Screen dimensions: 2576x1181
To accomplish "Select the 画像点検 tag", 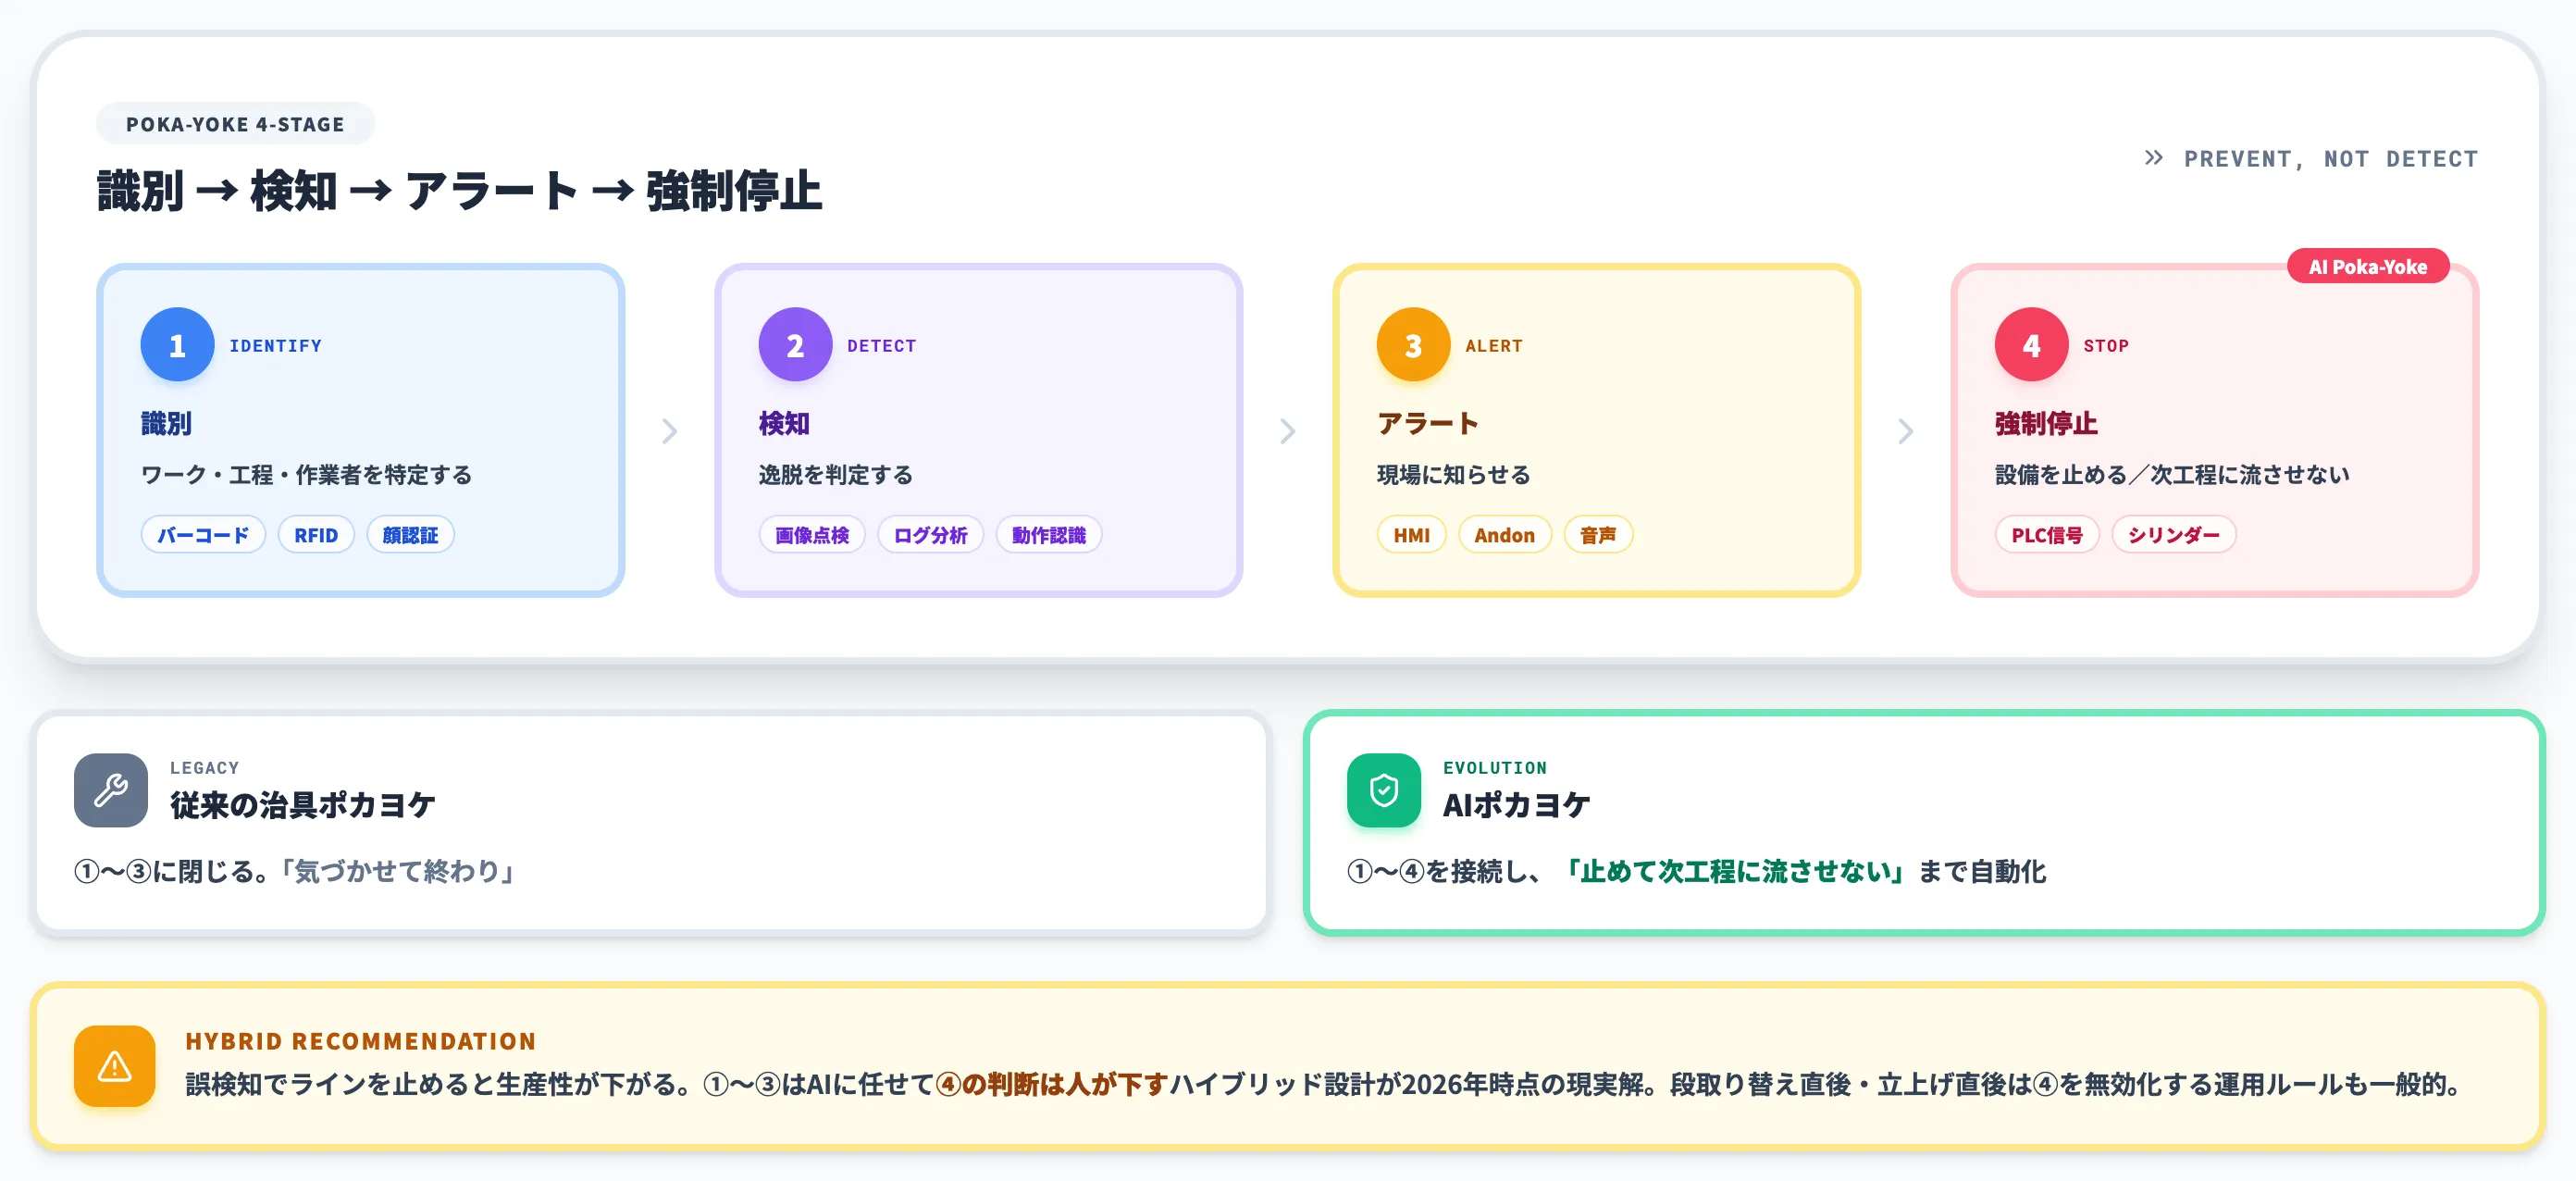I will click(812, 535).
